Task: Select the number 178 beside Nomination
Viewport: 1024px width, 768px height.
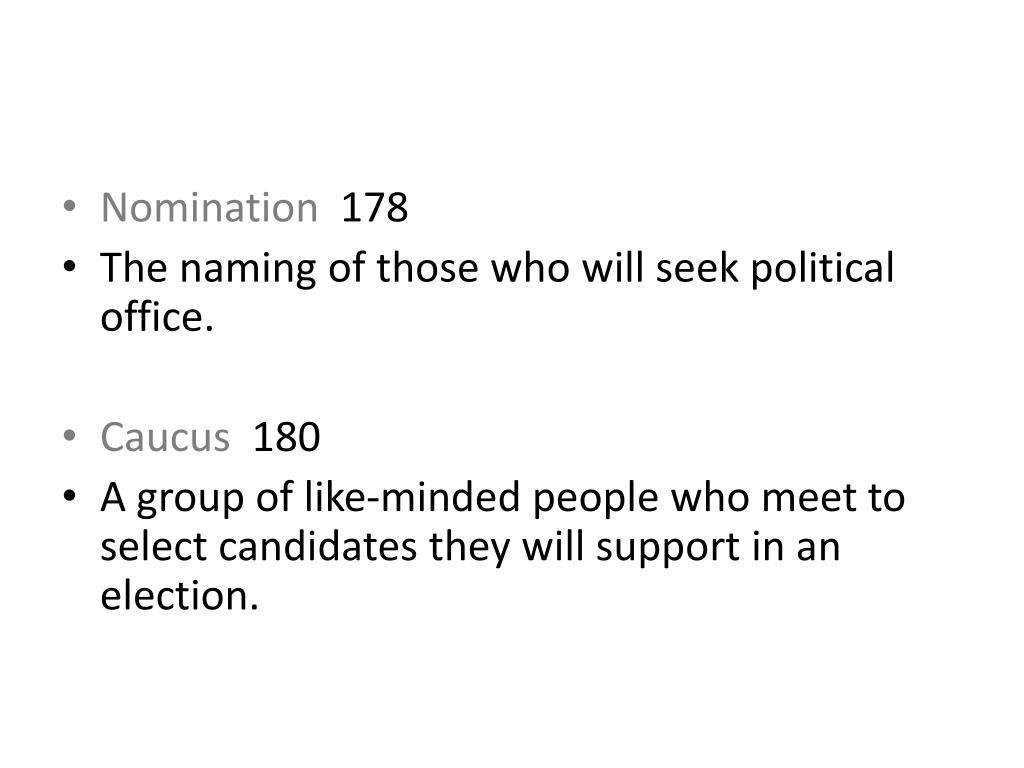Action: [374, 208]
